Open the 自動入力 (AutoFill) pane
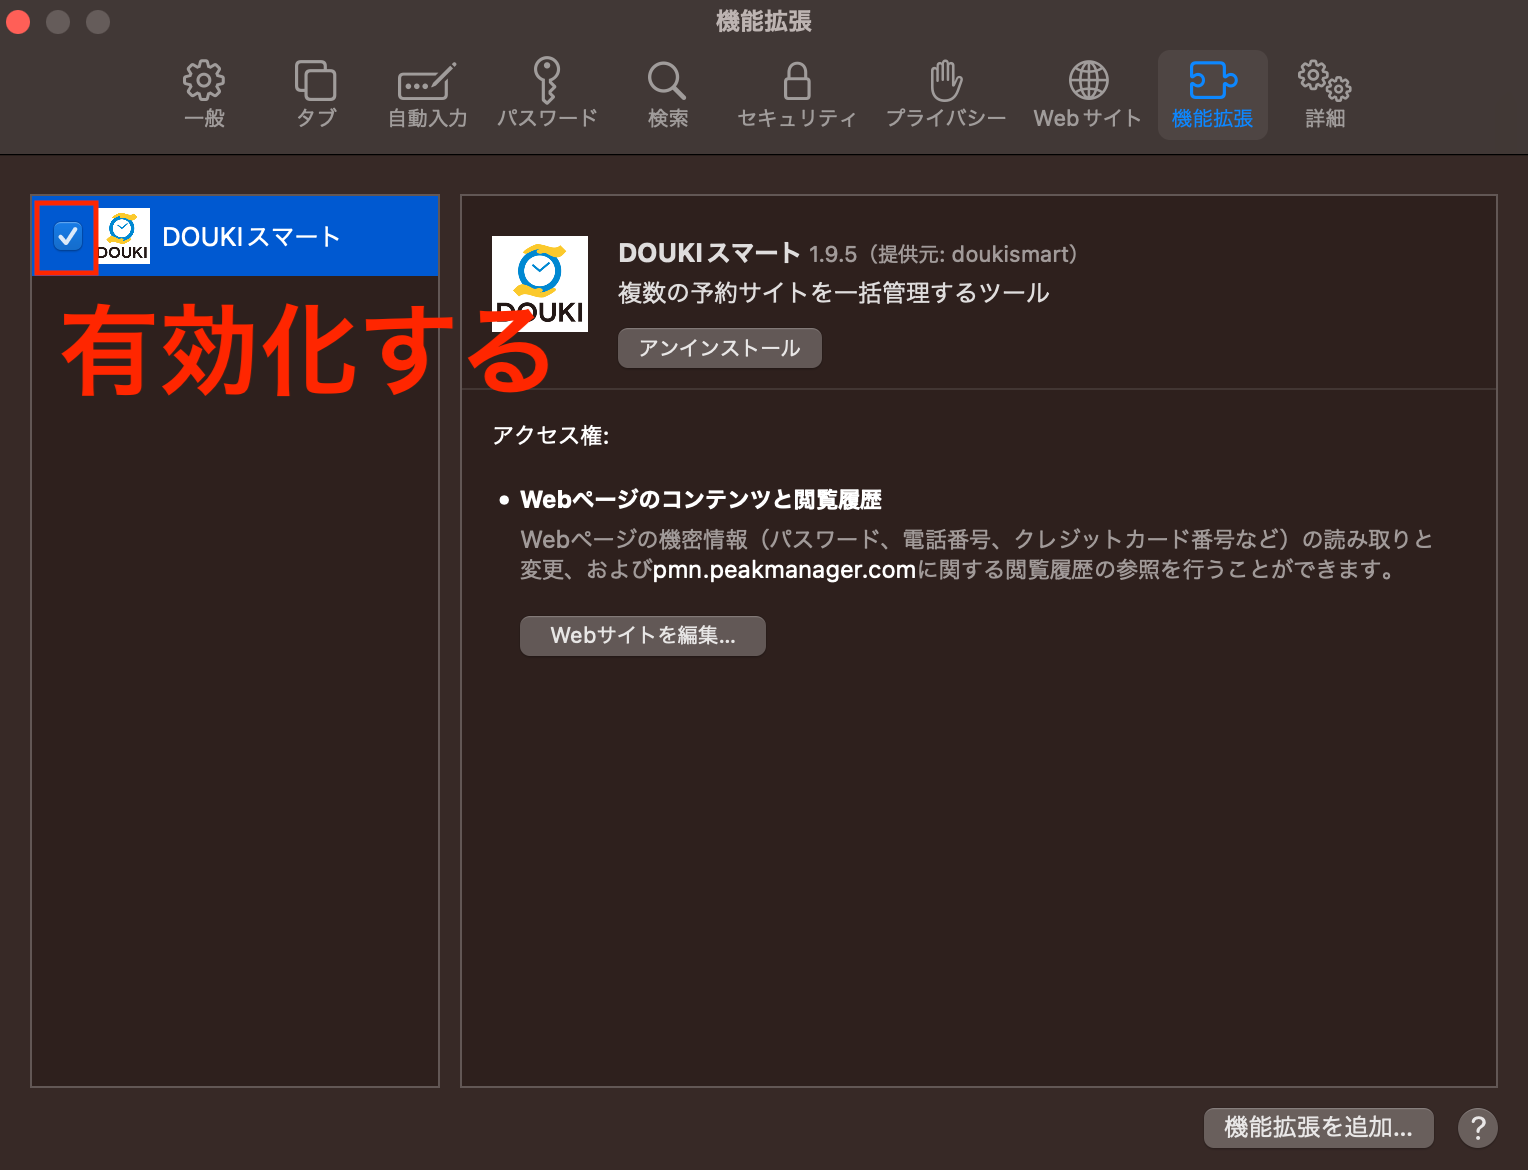 (x=427, y=95)
